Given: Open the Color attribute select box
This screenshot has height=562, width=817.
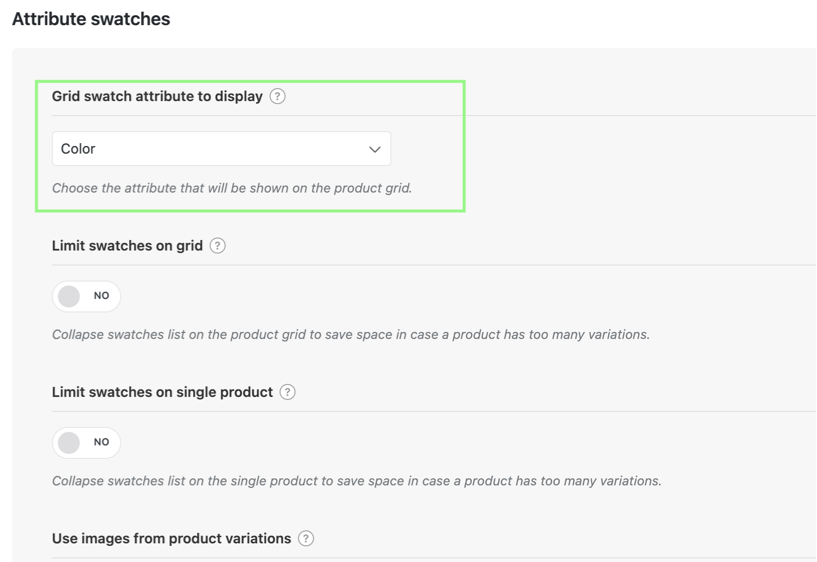Looking at the screenshot, I should coord(221,149).
